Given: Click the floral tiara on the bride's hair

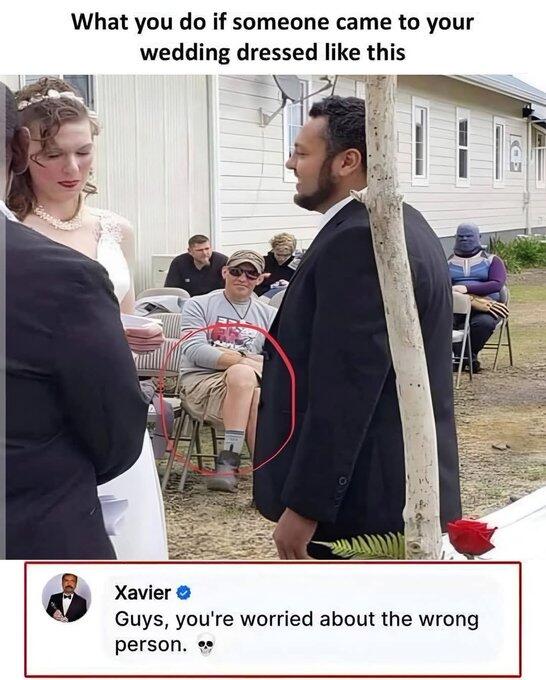Looking at the screenshot, I should point(50,98).
